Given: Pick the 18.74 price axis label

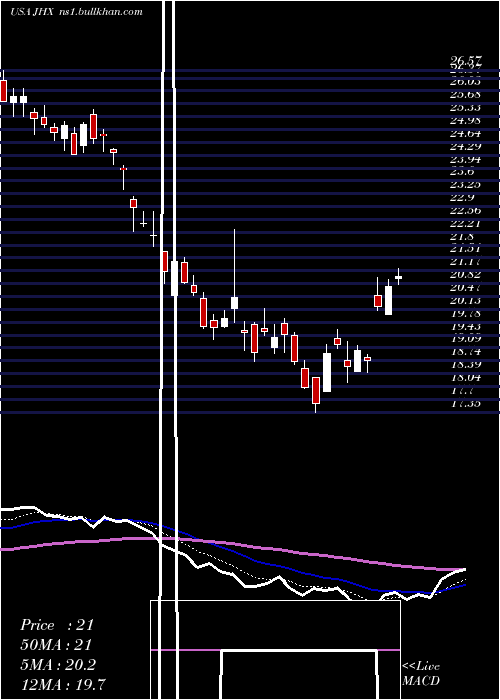Looking at the screenshot, I should point(467,352).
